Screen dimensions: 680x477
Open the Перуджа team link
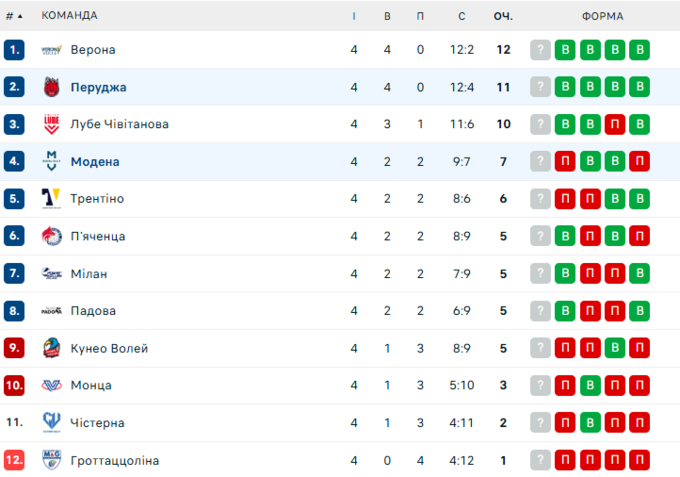(x=98, y=87)
